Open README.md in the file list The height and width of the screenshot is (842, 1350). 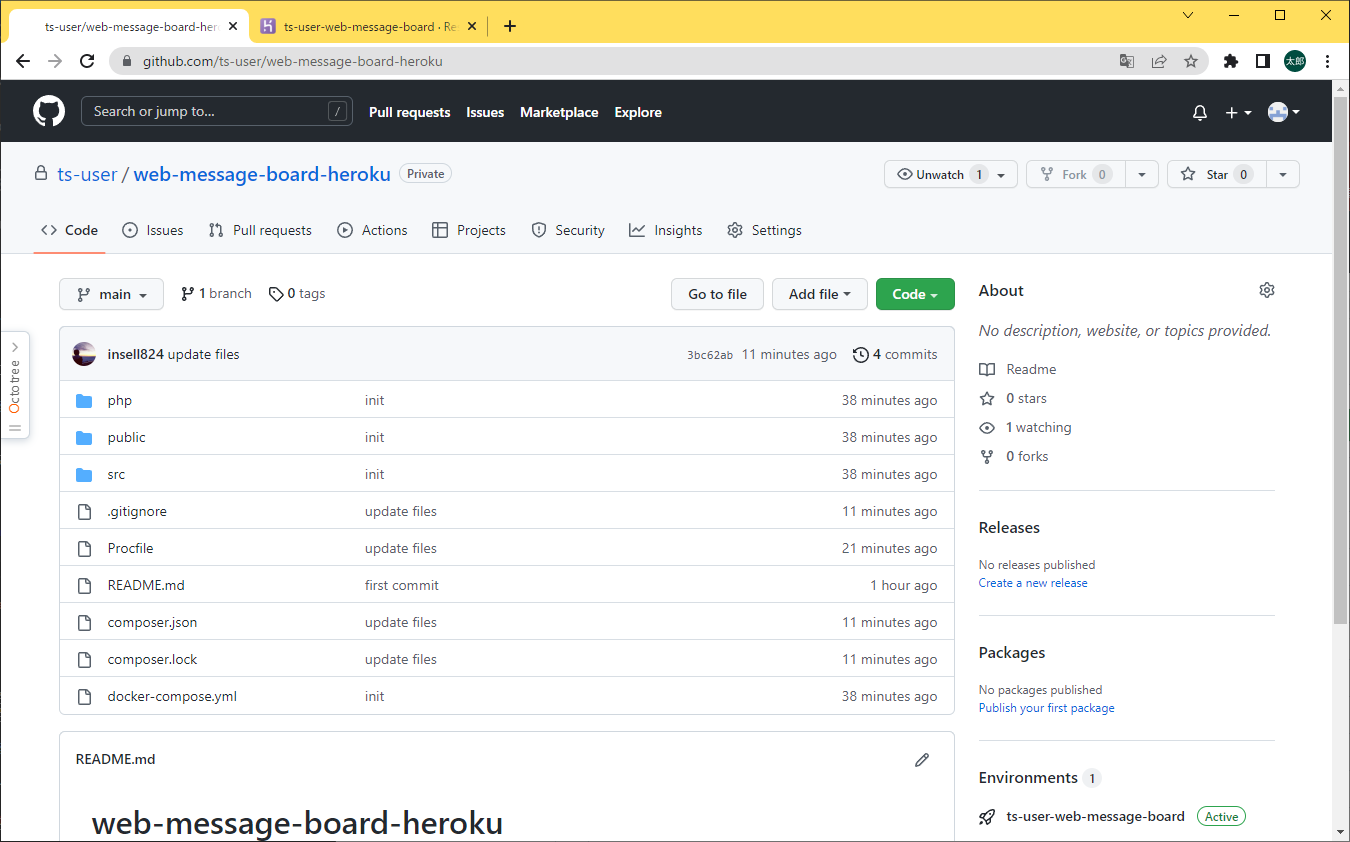click(x=146, y=585)
